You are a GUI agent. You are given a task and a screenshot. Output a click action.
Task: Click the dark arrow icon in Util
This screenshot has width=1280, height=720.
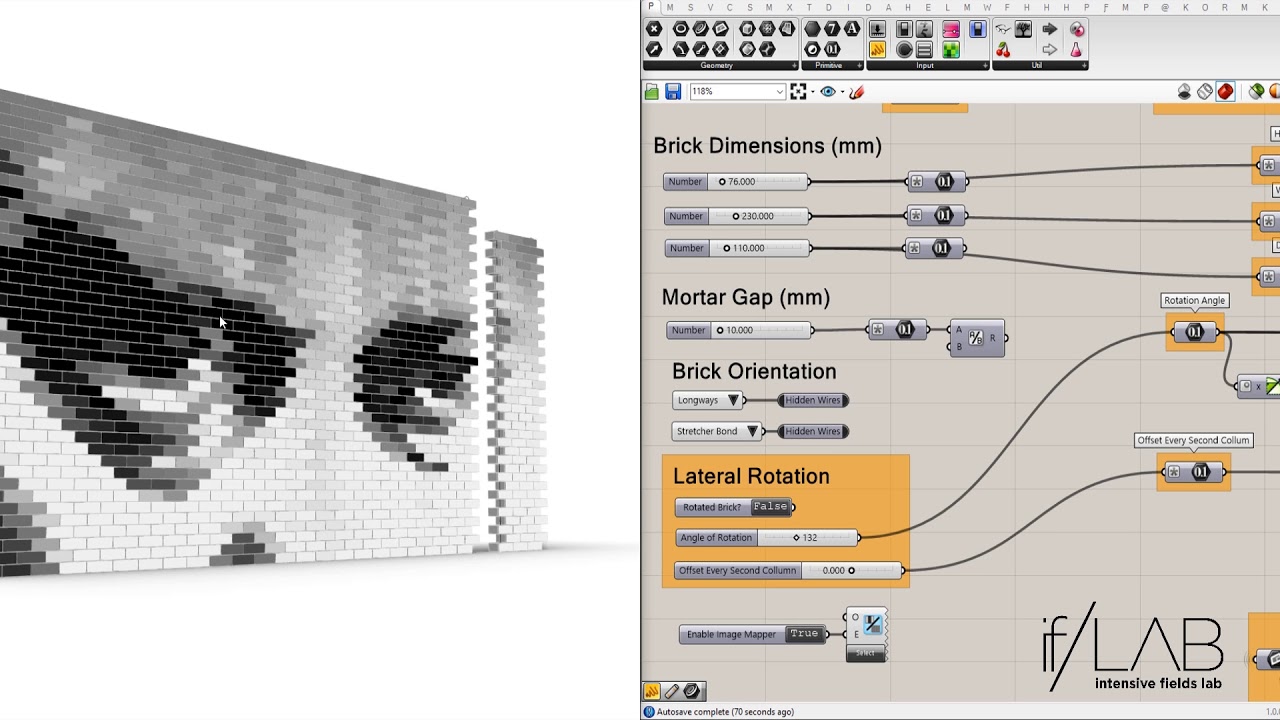coord(1050,29)
